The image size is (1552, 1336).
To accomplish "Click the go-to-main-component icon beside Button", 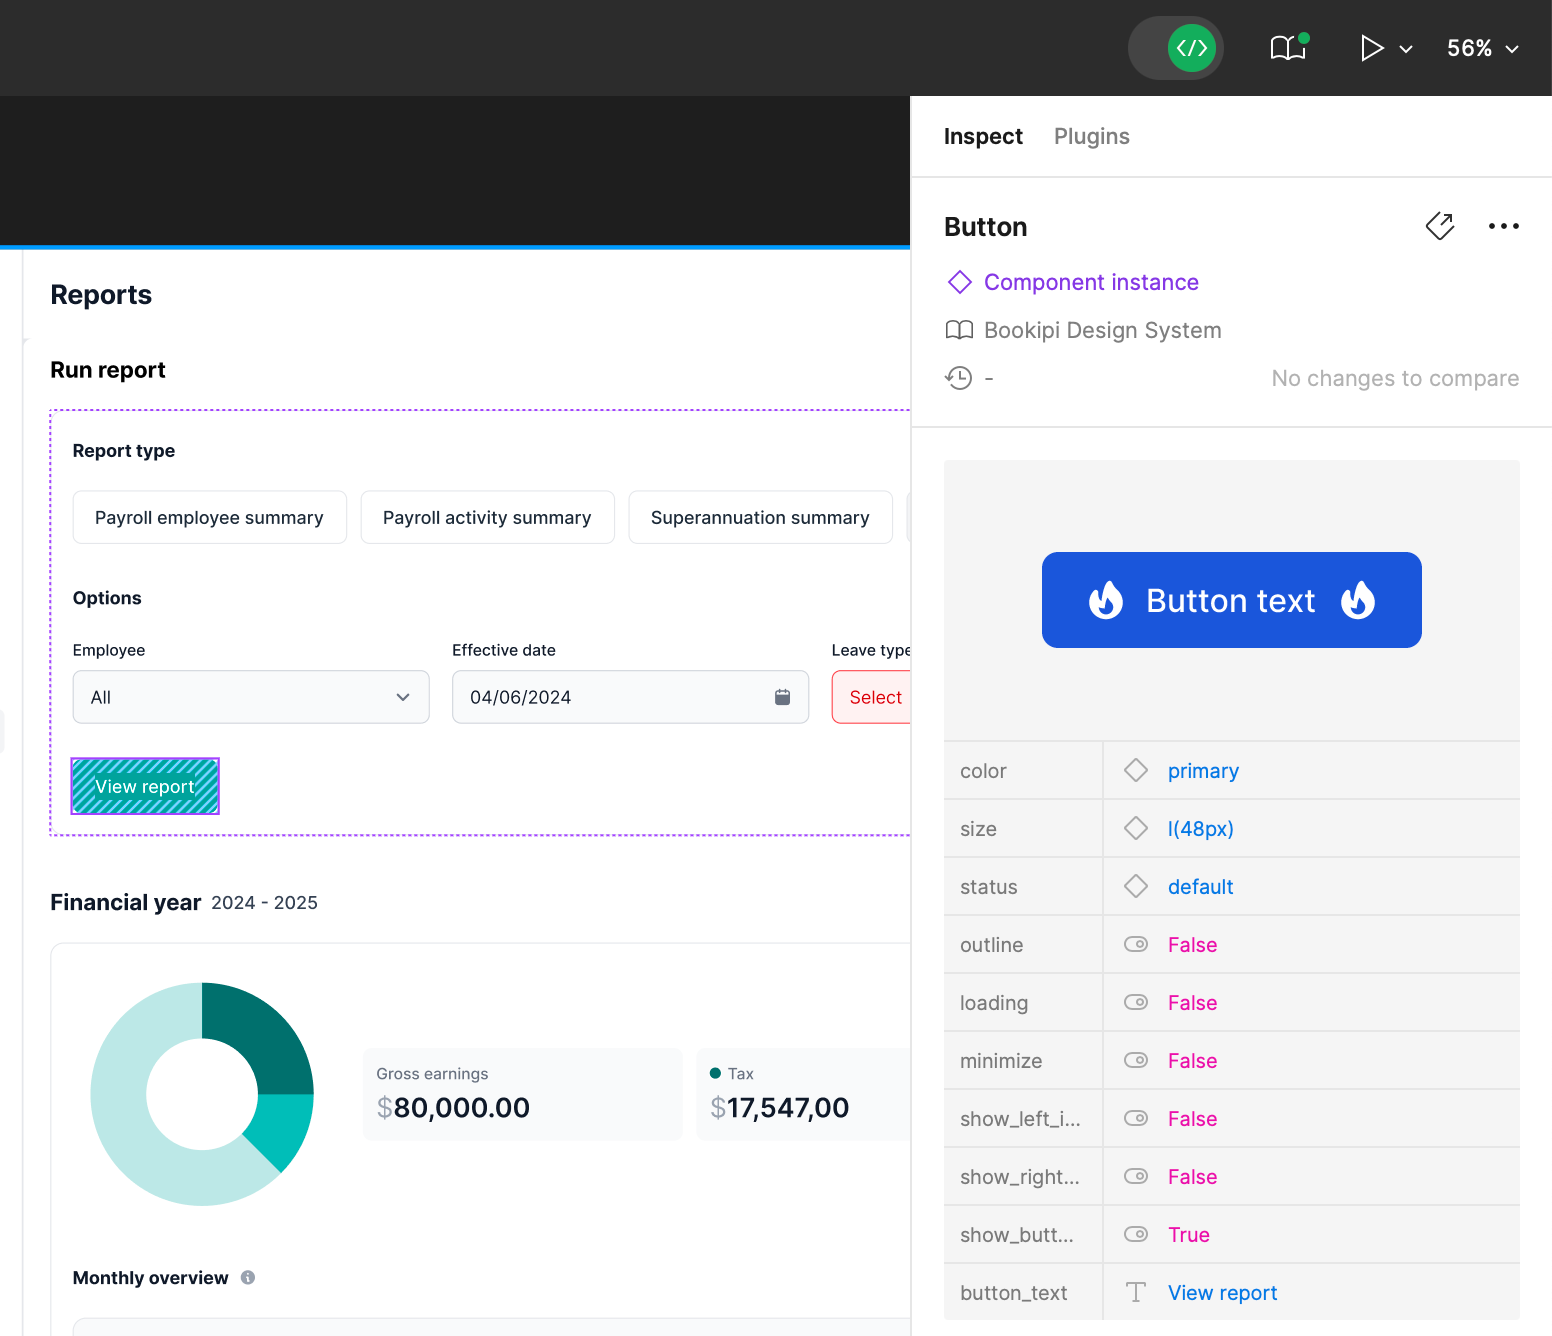I will [1439, 226].
